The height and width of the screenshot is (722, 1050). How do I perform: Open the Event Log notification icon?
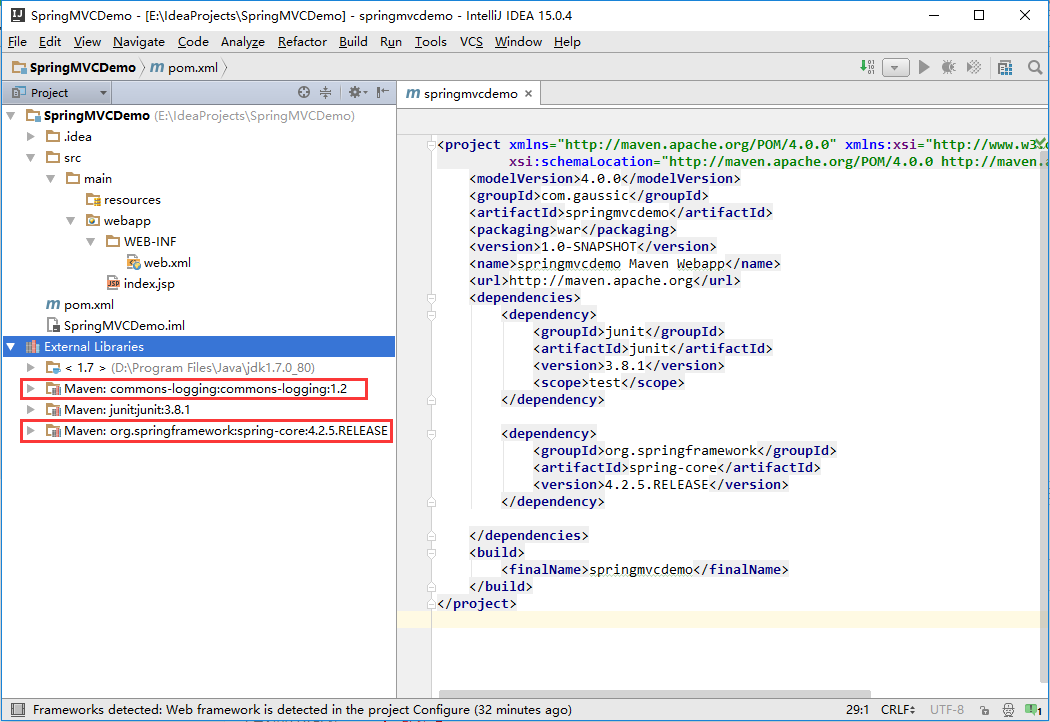(x=1033, y=710)
